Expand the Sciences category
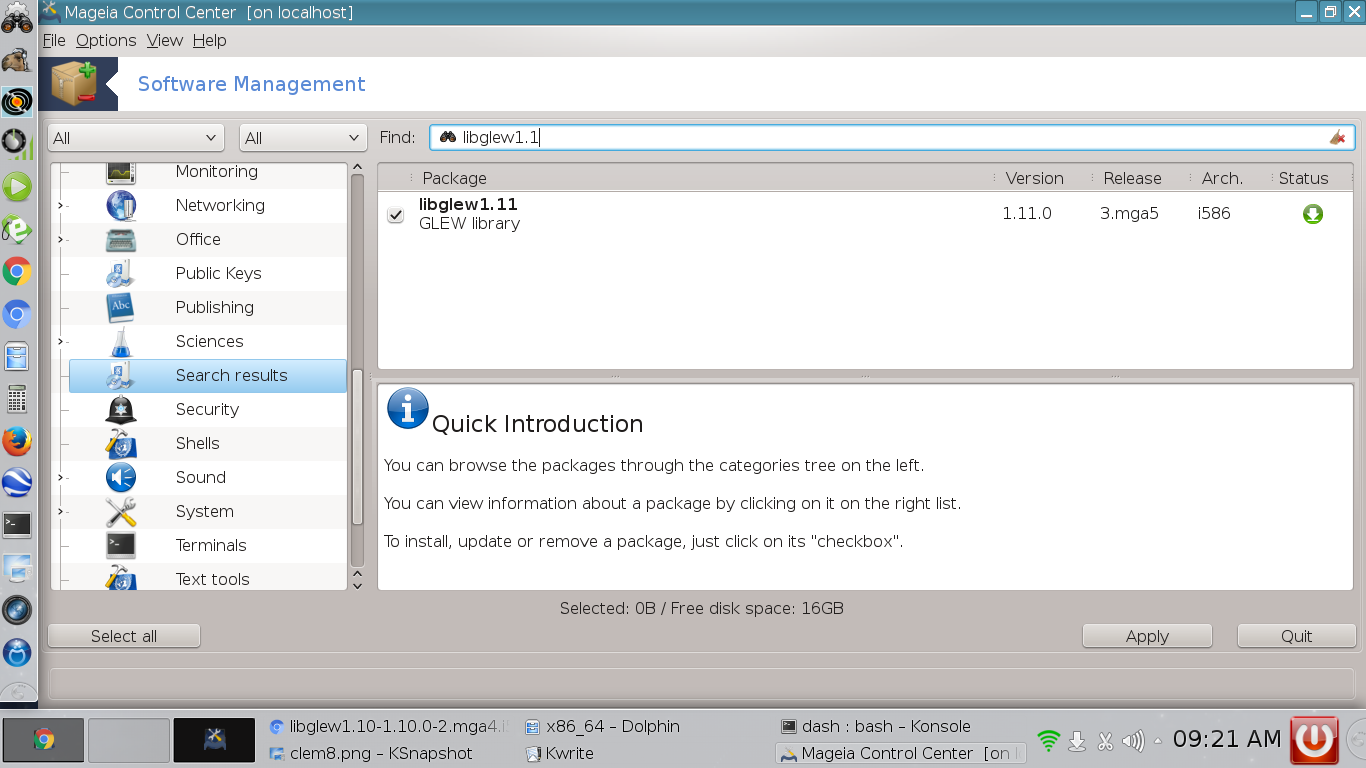Screen dimensions: 1366x768 (x=60, y=342)
